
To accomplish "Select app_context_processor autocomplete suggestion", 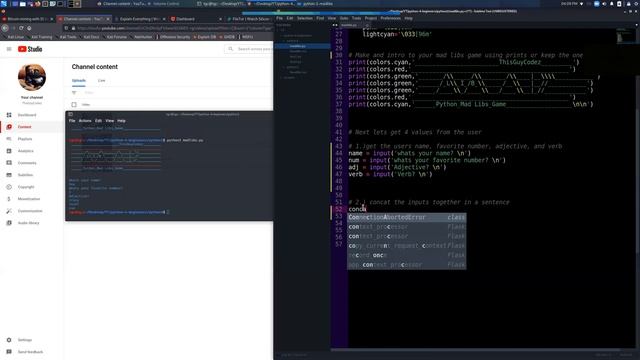I will [x=407, y=264].
